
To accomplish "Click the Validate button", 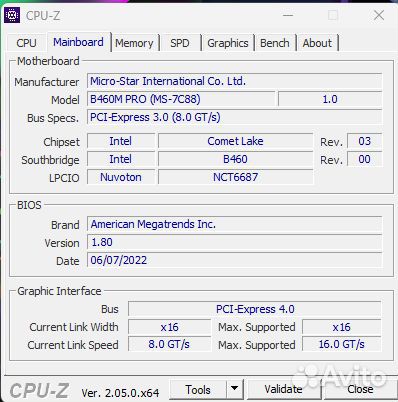I will click(283, 389).
